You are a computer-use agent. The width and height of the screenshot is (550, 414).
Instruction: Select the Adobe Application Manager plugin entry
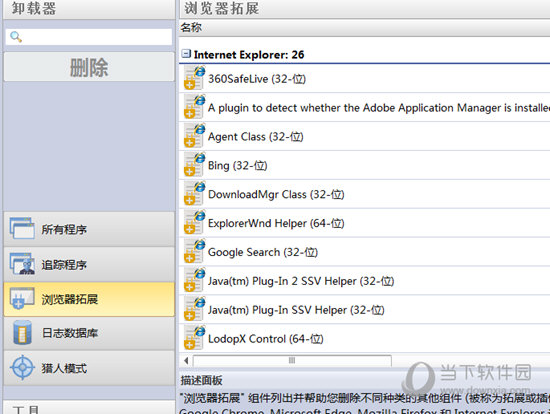click(364, 107)
